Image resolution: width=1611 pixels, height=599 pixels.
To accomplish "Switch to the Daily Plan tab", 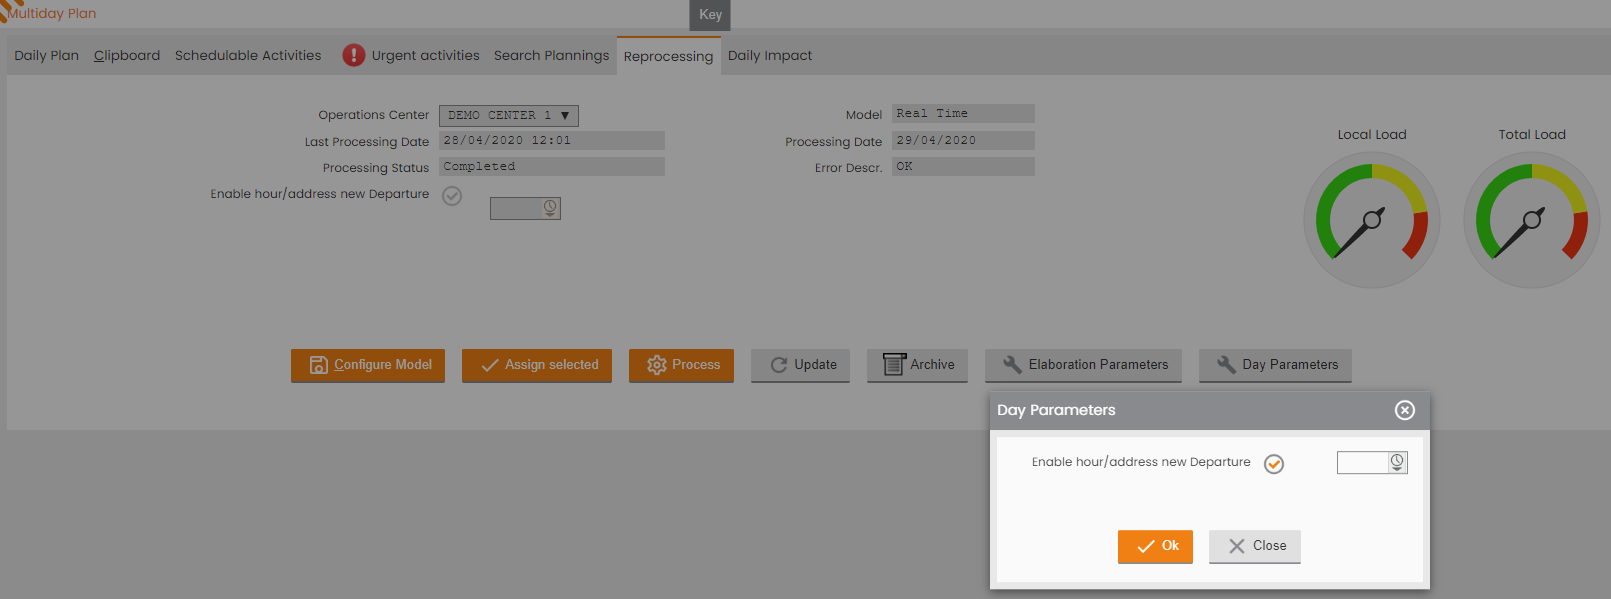I will click(x=46, y=56).
